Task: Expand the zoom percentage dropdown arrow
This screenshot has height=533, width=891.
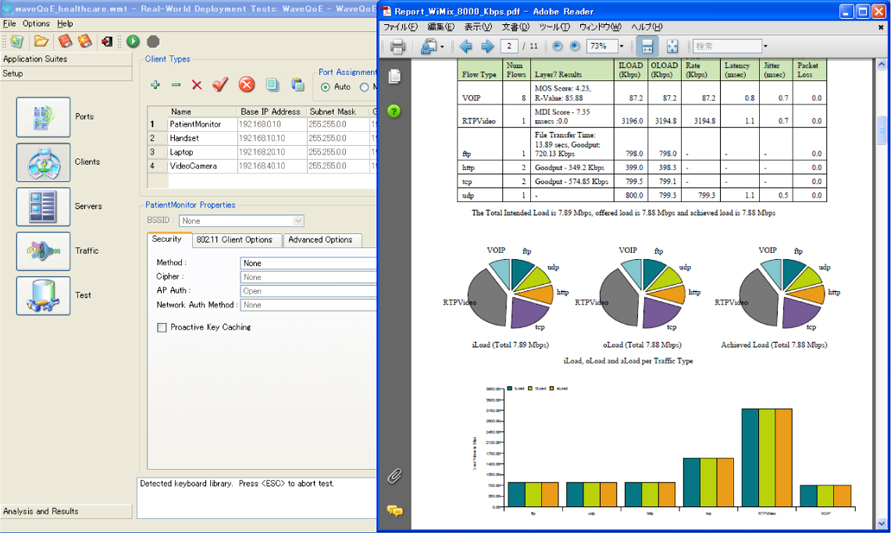Action: [x=622, y=46]
